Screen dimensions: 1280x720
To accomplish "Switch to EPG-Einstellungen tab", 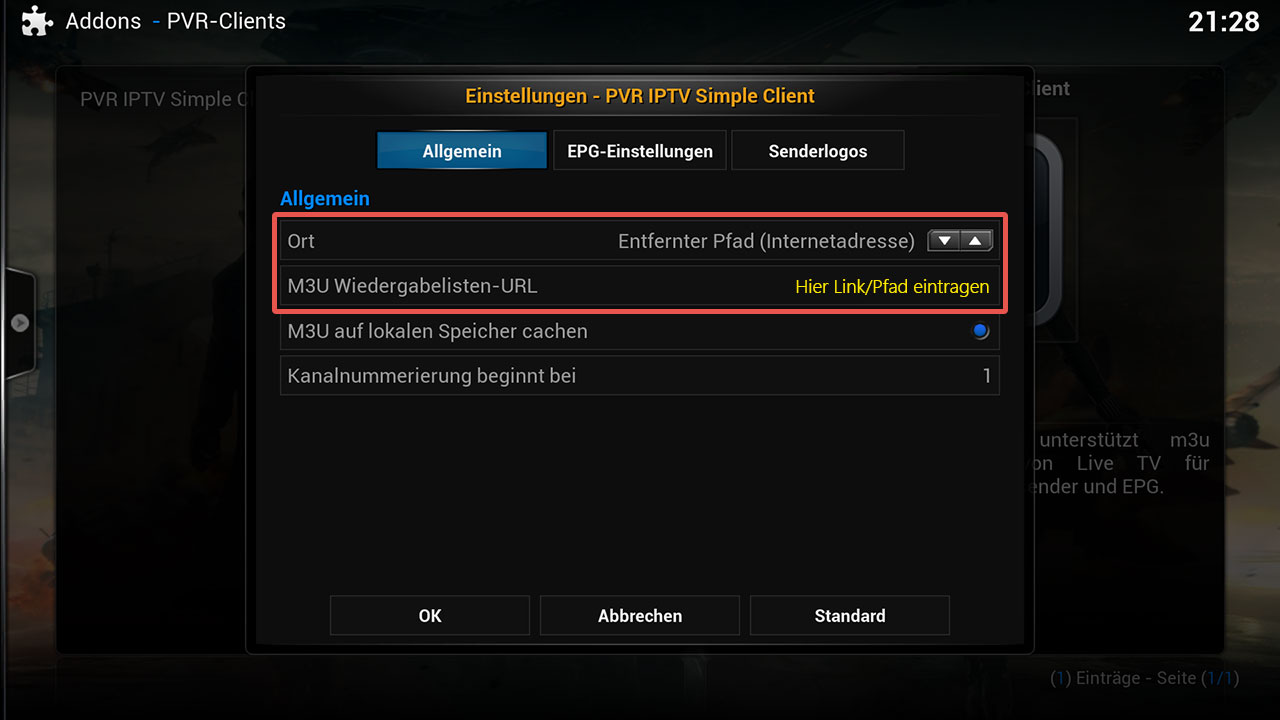I will click(640, 151).
